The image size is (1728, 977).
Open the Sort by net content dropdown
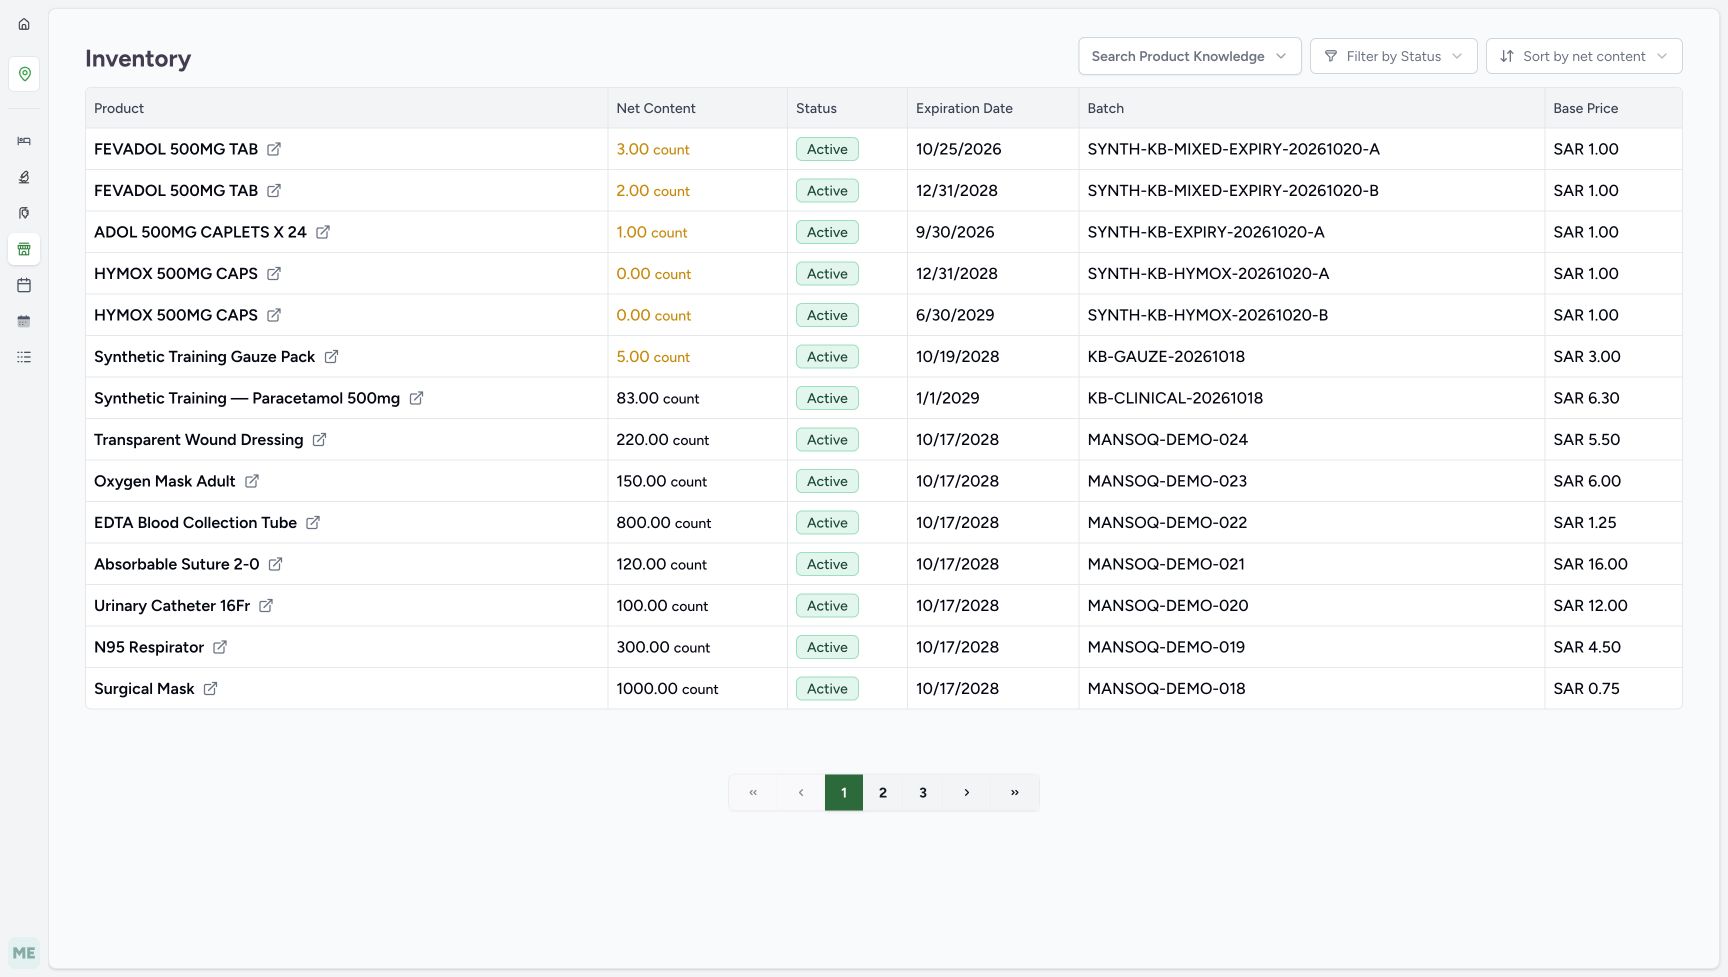click(x=1584, y=56)
